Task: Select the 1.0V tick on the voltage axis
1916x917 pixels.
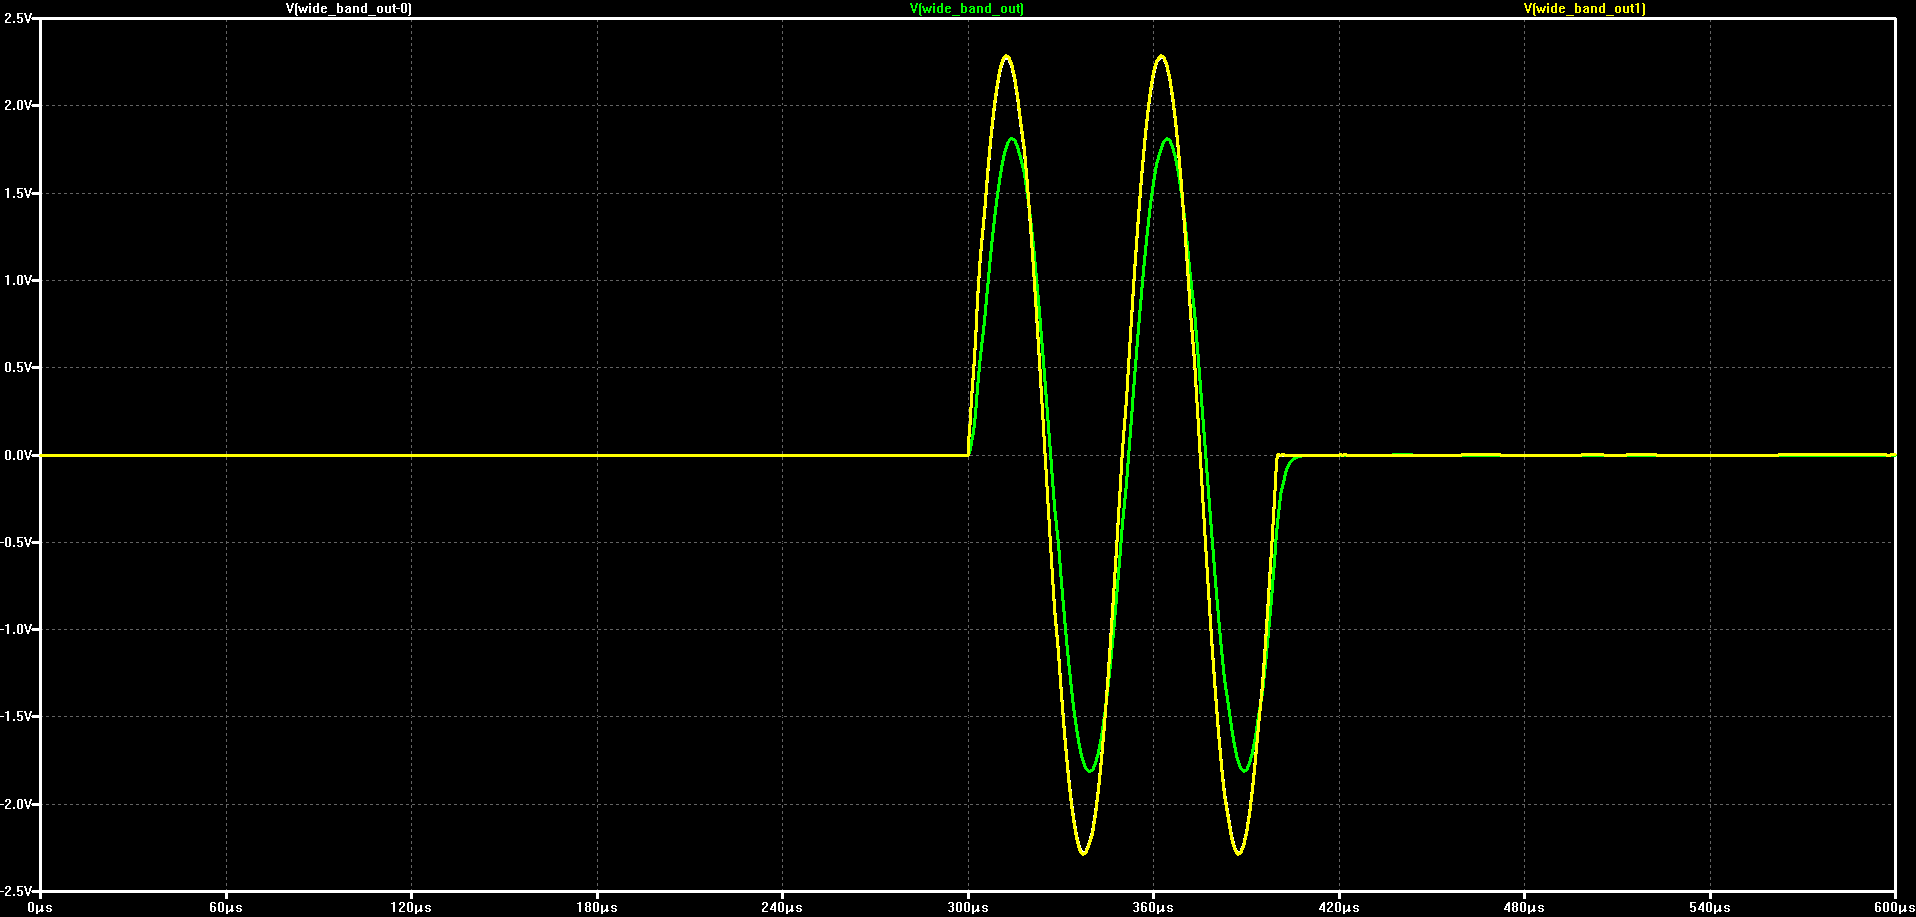Action: [x=17, y=281]
